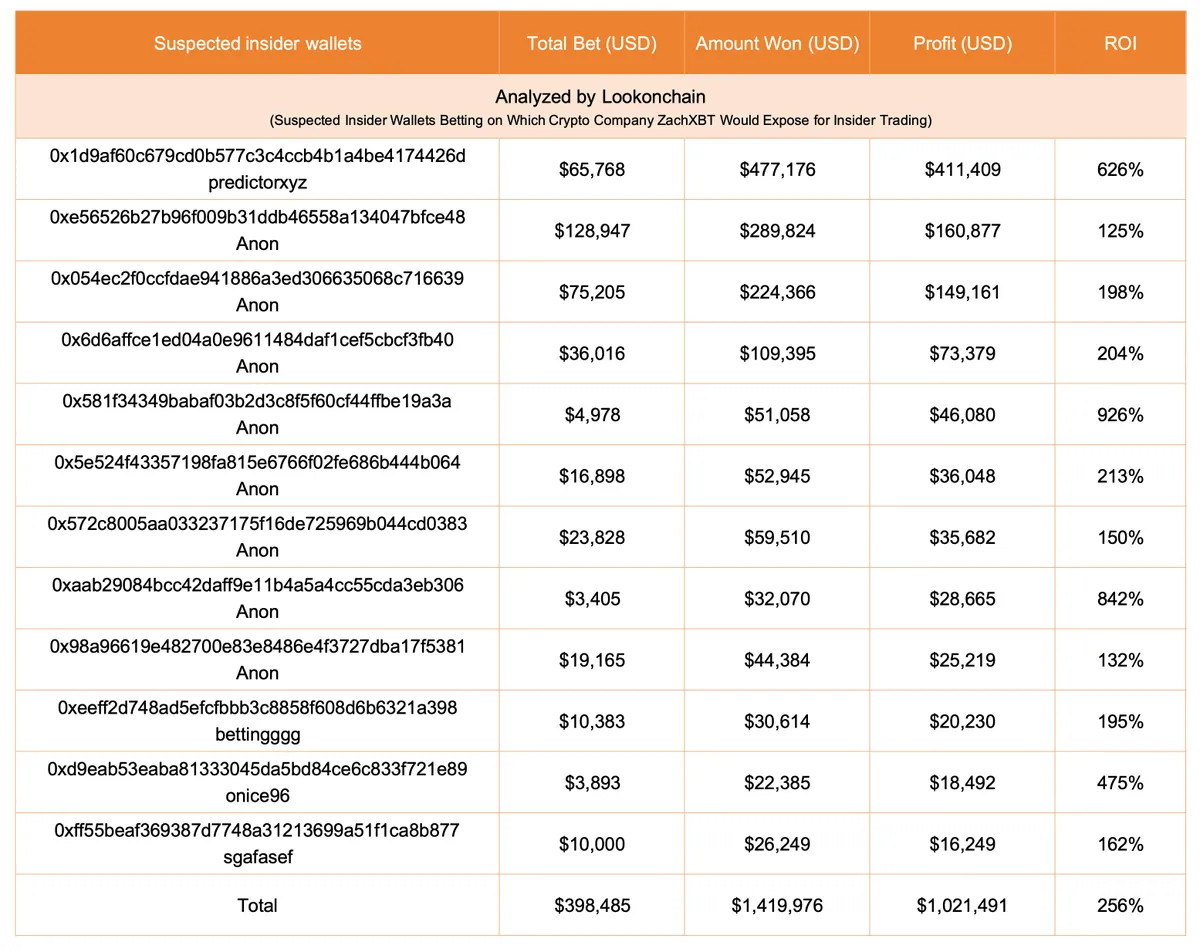1200x952 pixels.
Task: Open the predictorxyz wallet address
Action: coord(257,156)
